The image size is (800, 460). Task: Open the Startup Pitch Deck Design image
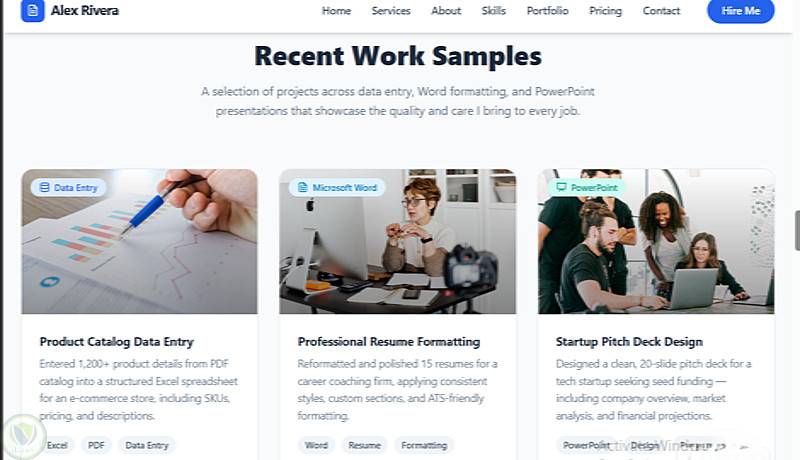click(656, 250)
